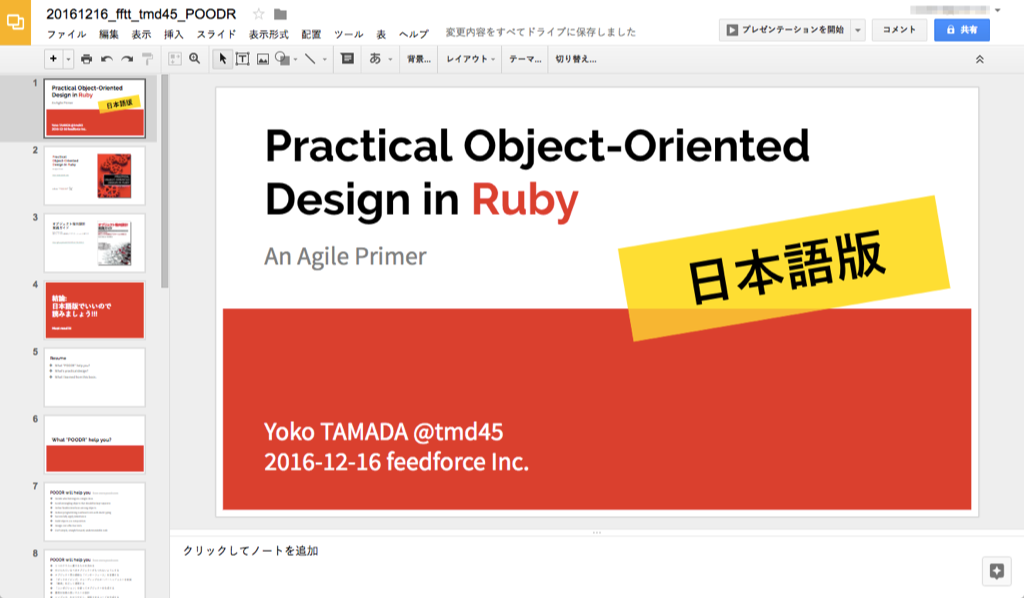
Task: Click the redo arrow icon
Action: point(127,59)
